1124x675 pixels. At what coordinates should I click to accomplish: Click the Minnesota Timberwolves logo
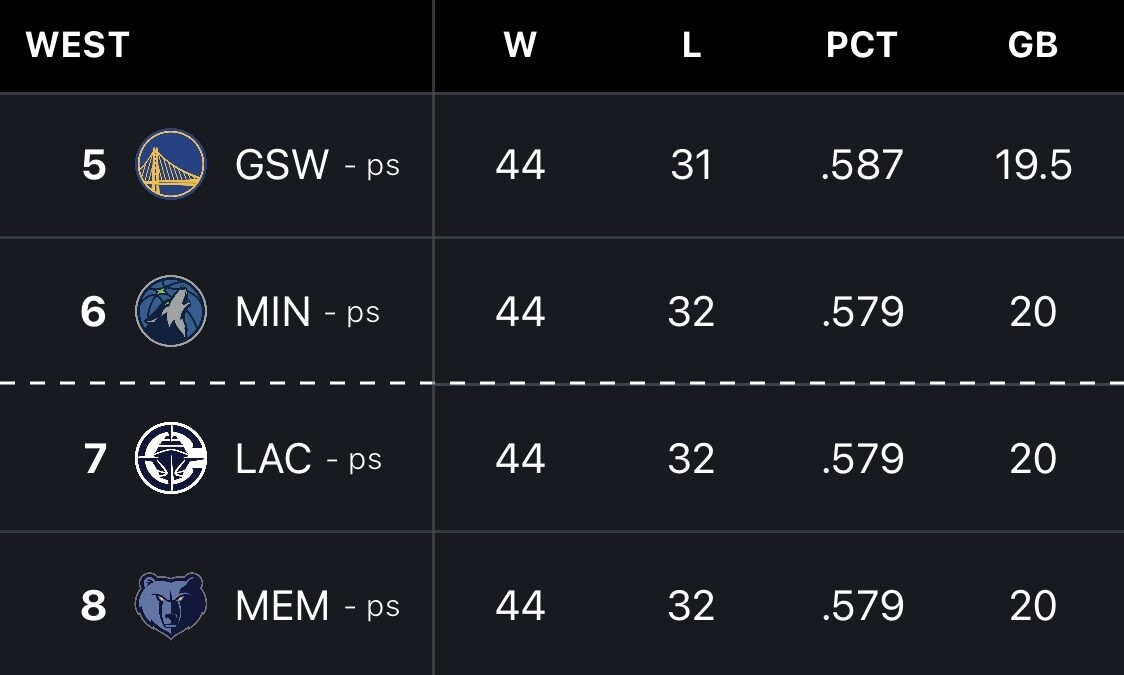pyautogui.click(x=171, y=312)
